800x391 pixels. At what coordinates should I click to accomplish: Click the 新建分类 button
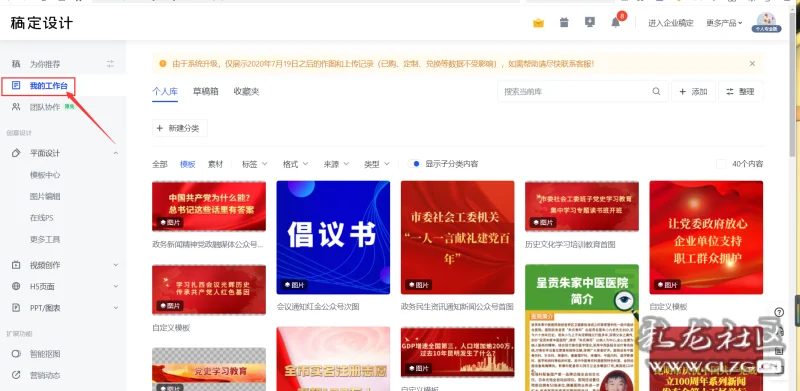point(180,128)
